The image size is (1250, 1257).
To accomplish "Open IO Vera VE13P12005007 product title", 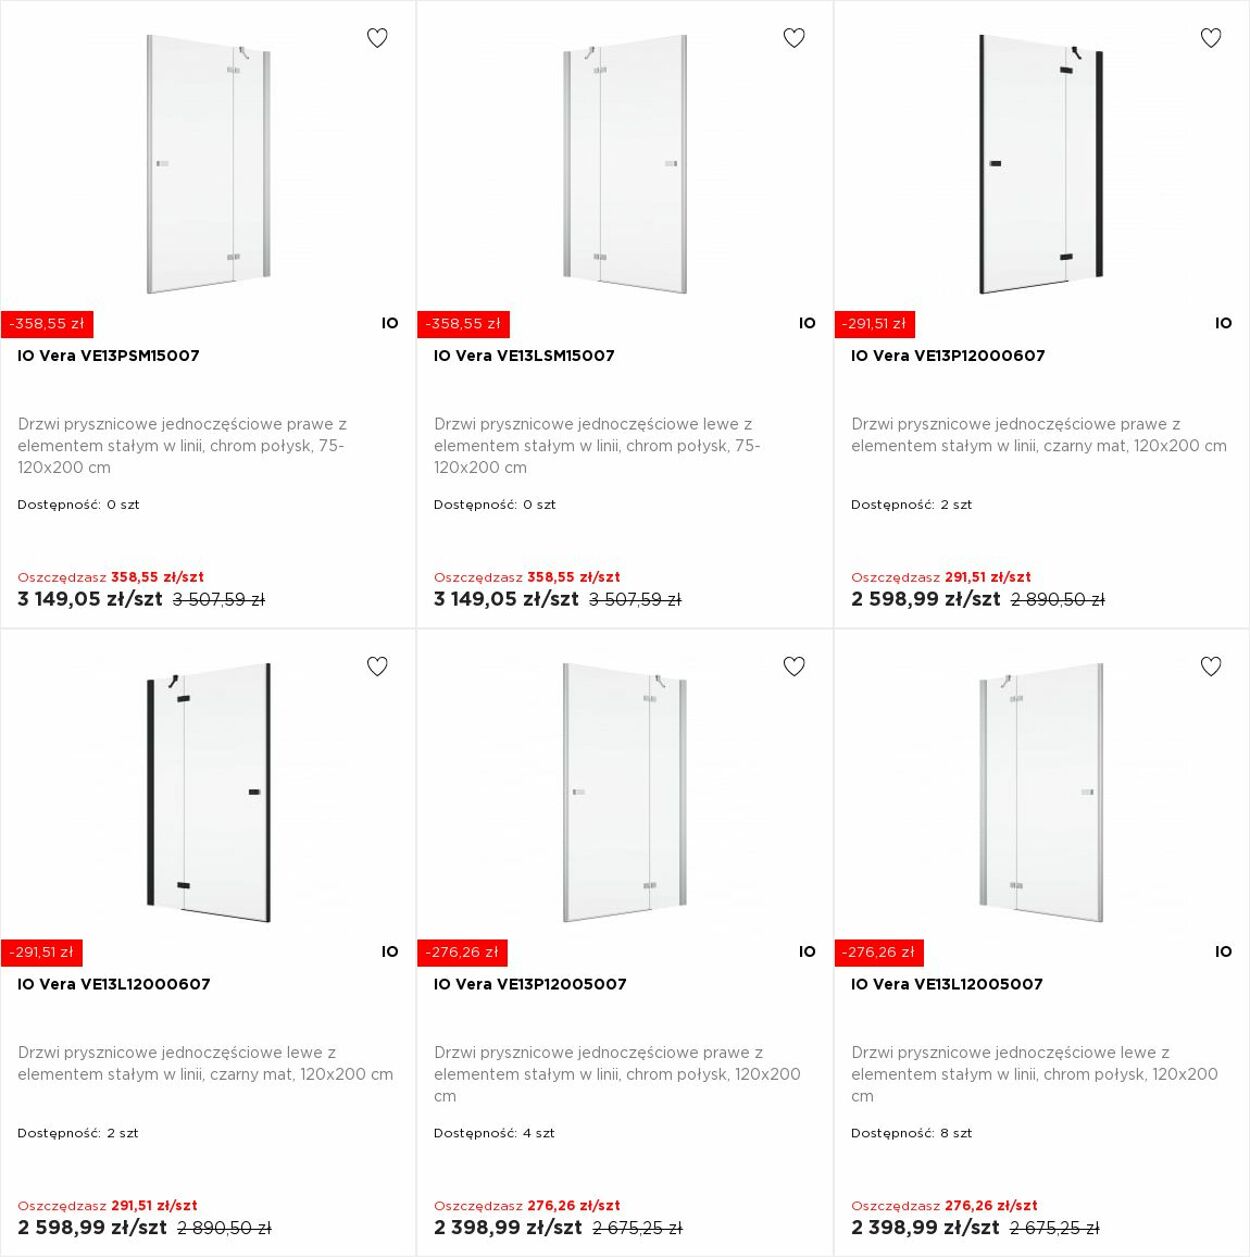I will [530, 984].
